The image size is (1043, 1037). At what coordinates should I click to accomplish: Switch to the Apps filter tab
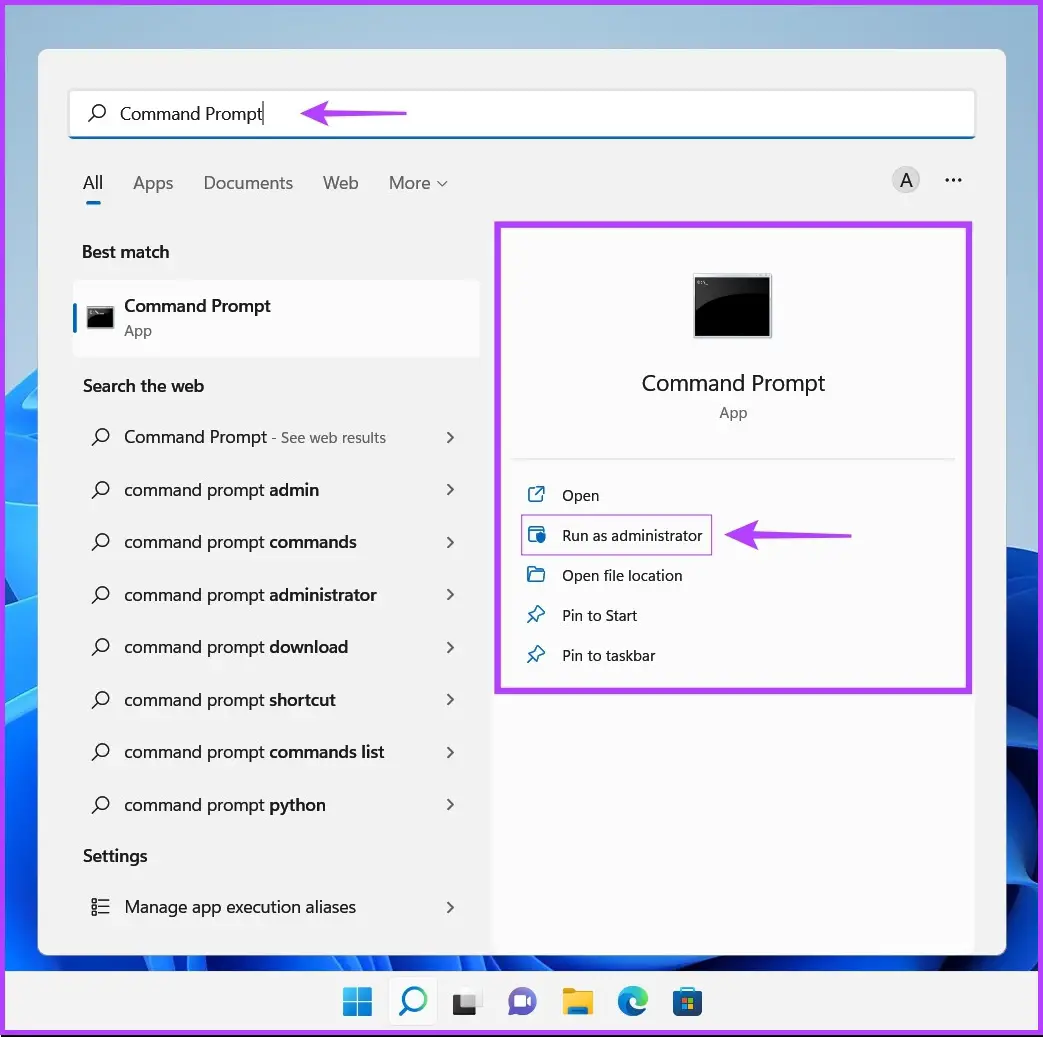153,183
